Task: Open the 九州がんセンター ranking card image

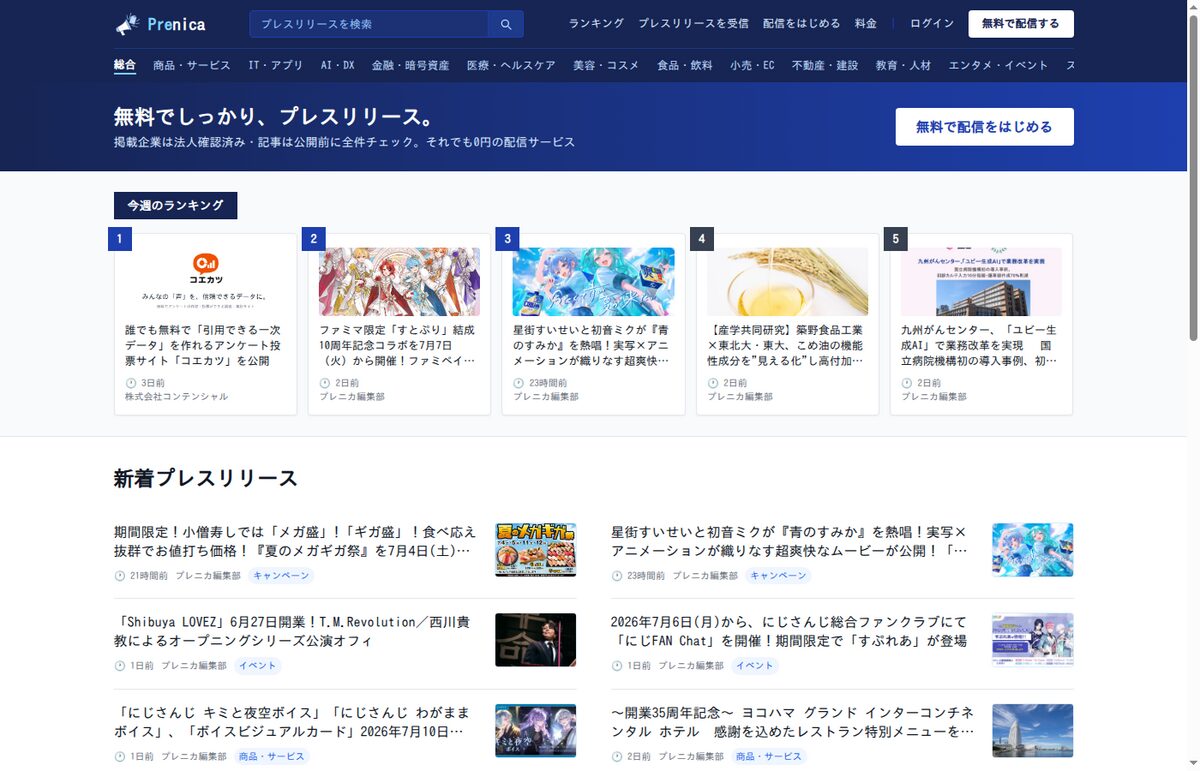Action: [981, 282]
